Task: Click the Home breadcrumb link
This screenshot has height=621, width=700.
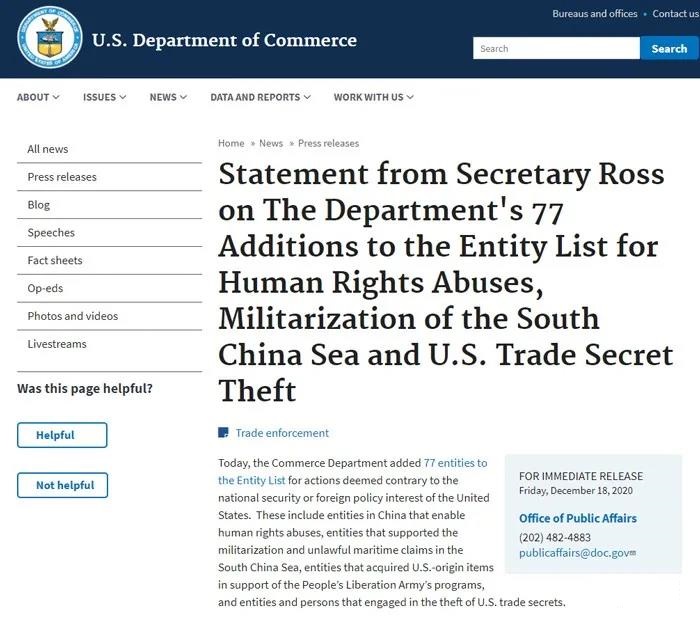Action: pos(231,143)
